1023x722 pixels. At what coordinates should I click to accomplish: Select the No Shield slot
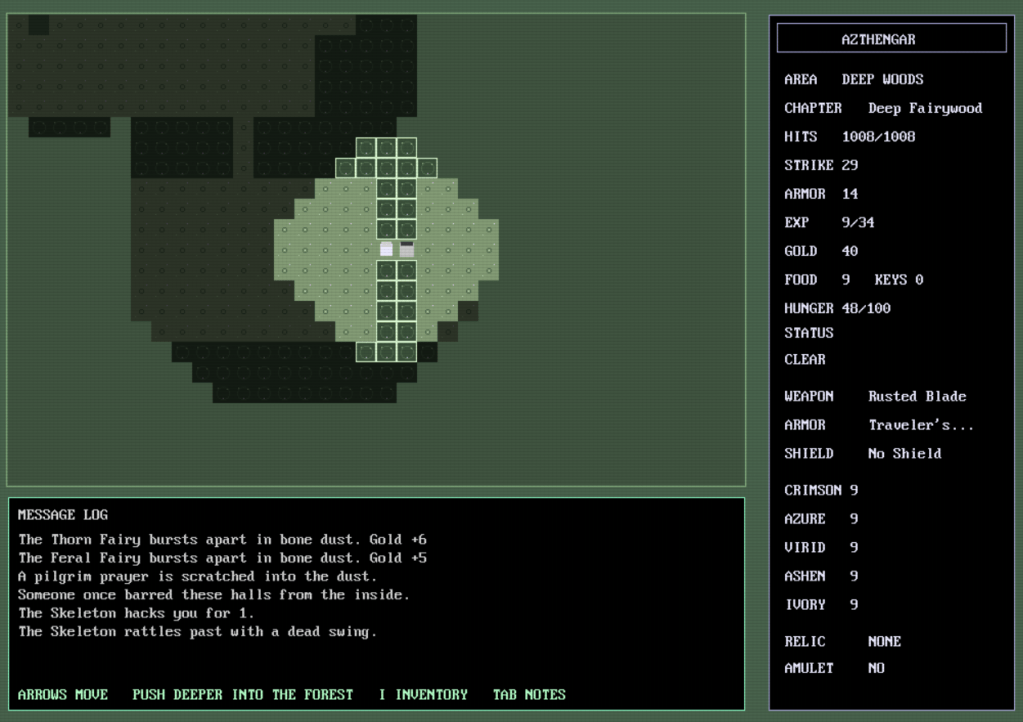pyautogui.click(x=904, y=453)
